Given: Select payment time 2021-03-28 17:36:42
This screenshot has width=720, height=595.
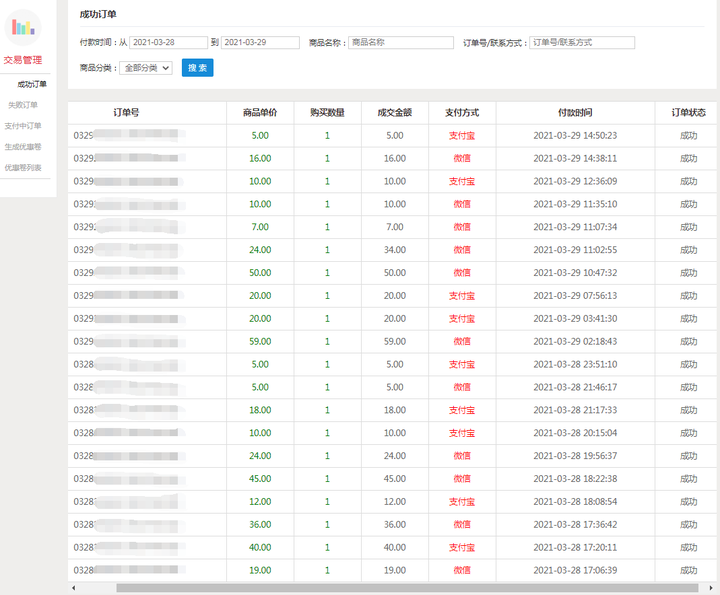Looking at the screenshot, I should point(575,524).
